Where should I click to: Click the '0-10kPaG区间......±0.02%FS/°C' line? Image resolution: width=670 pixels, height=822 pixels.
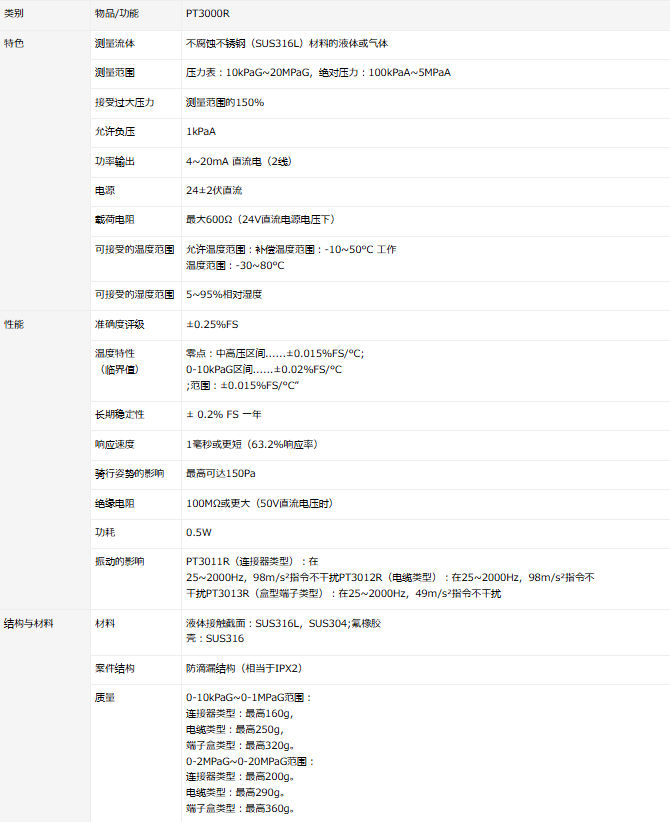point(264,370)
